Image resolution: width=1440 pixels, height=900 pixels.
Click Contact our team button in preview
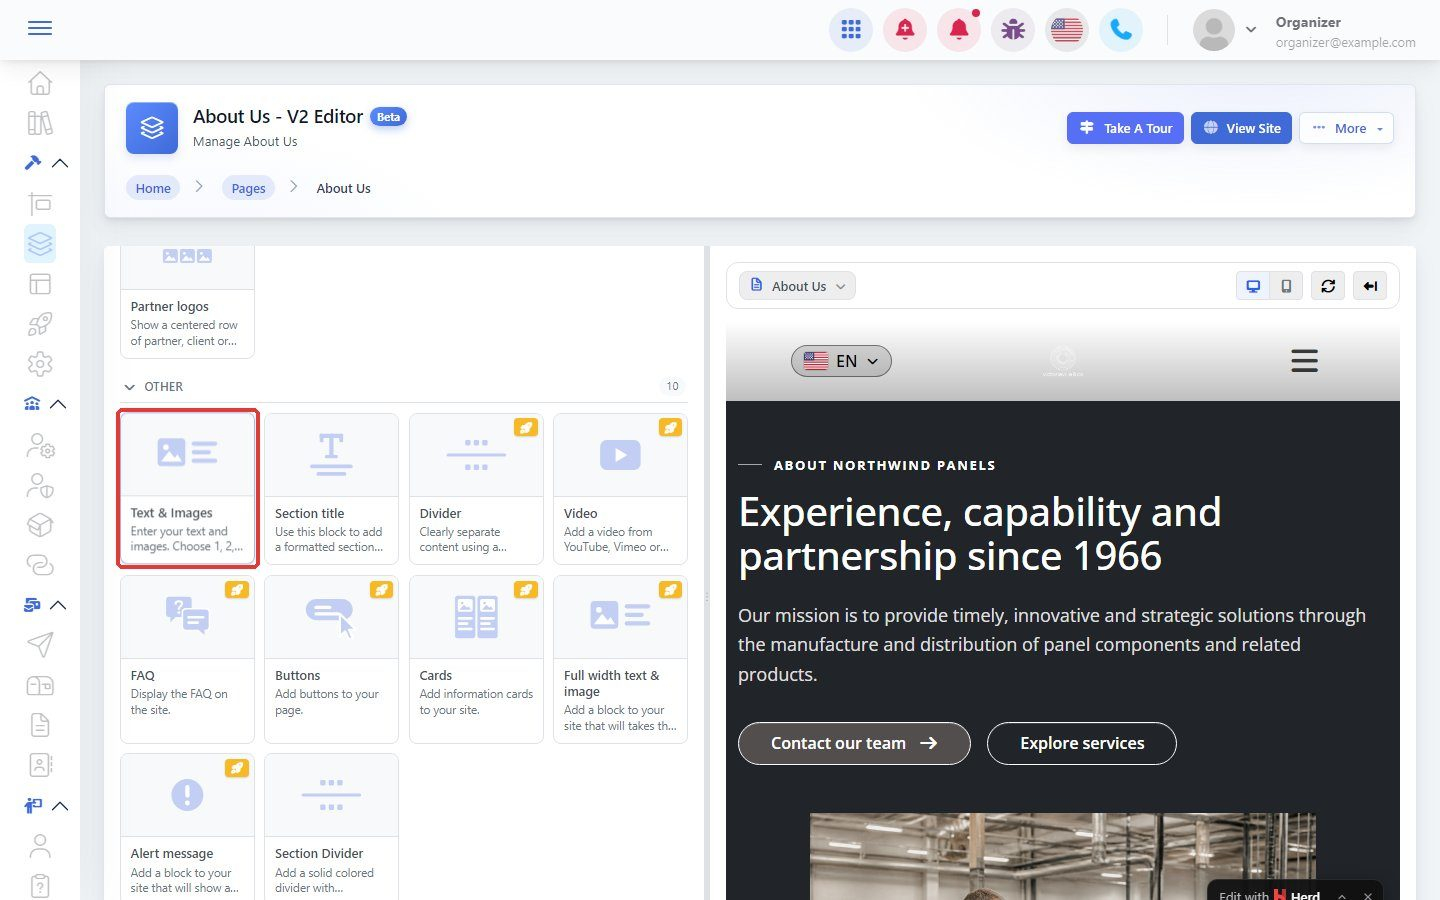click(854, 743)
